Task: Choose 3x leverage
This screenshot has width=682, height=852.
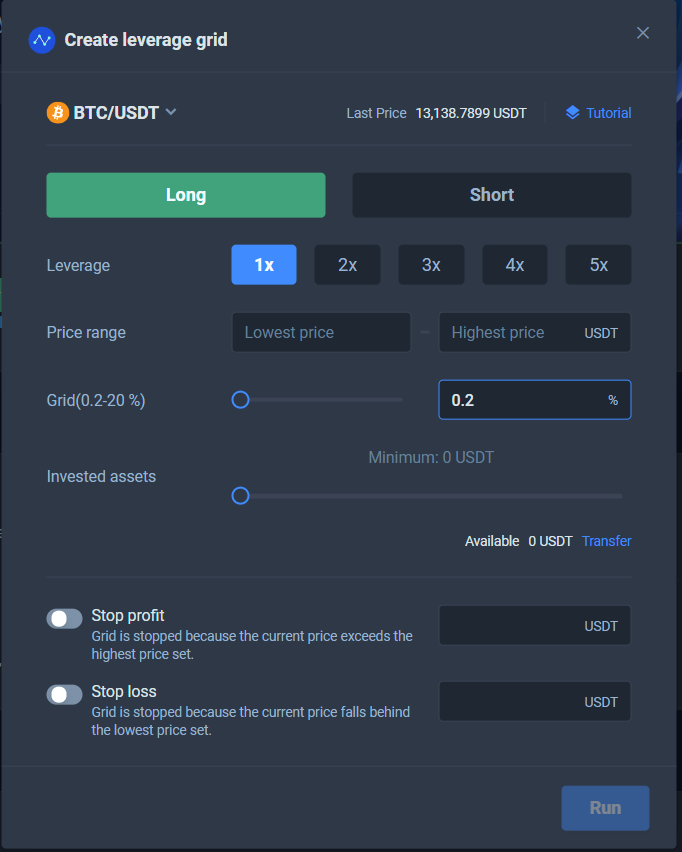Action: (x=431, y=265)
